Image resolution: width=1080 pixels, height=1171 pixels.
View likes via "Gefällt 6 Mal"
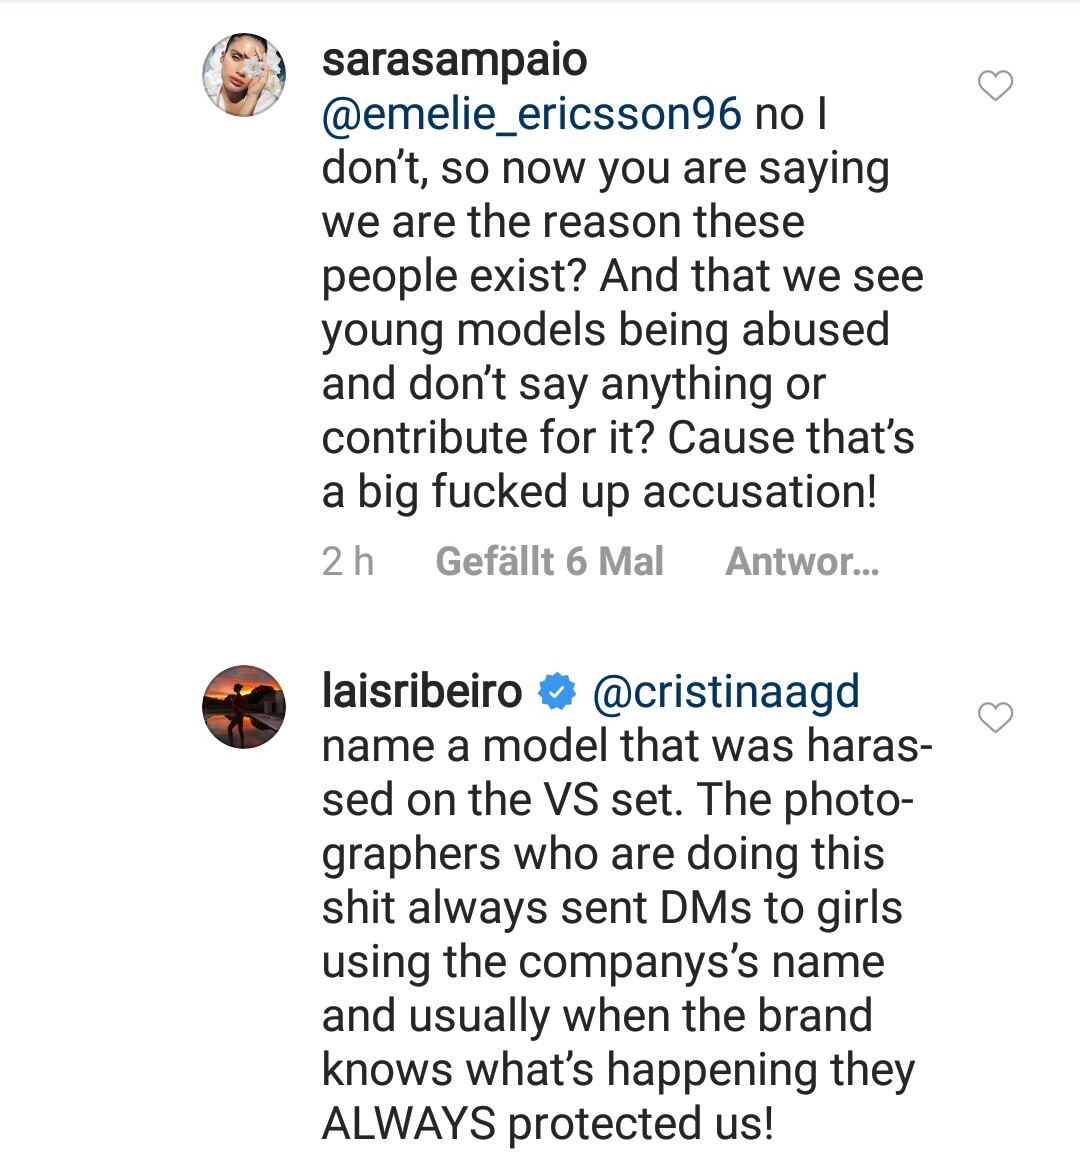click(549, 562)
